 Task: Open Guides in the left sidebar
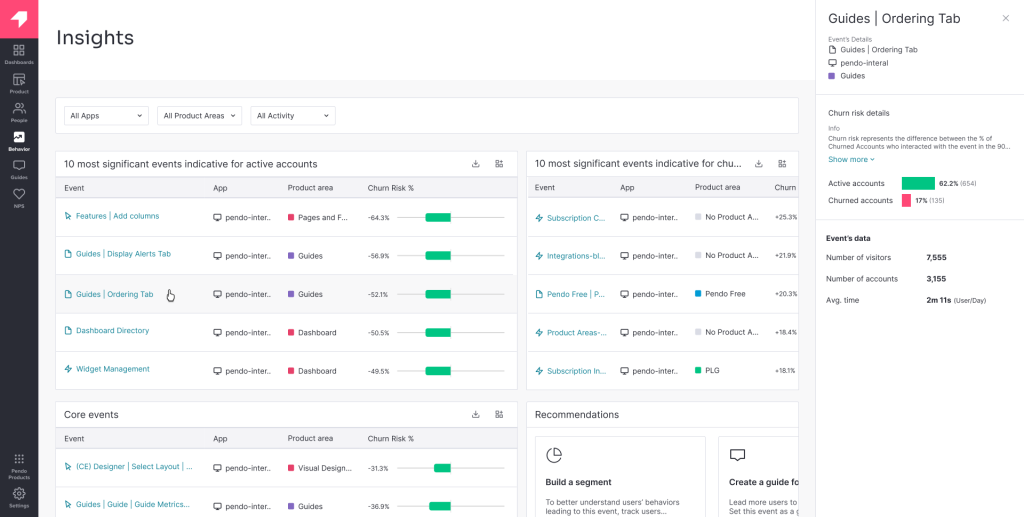coord(19,168)
